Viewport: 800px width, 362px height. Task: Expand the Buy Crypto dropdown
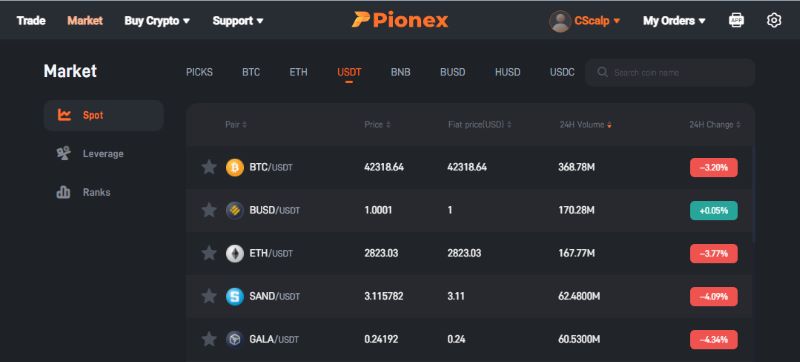pos(157,21)
